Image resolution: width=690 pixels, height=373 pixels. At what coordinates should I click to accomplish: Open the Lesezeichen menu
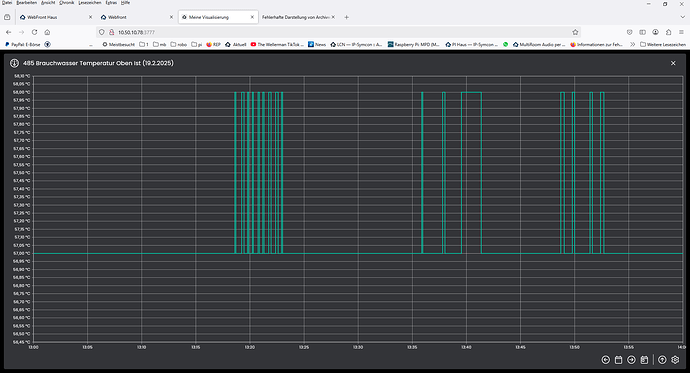89,3
